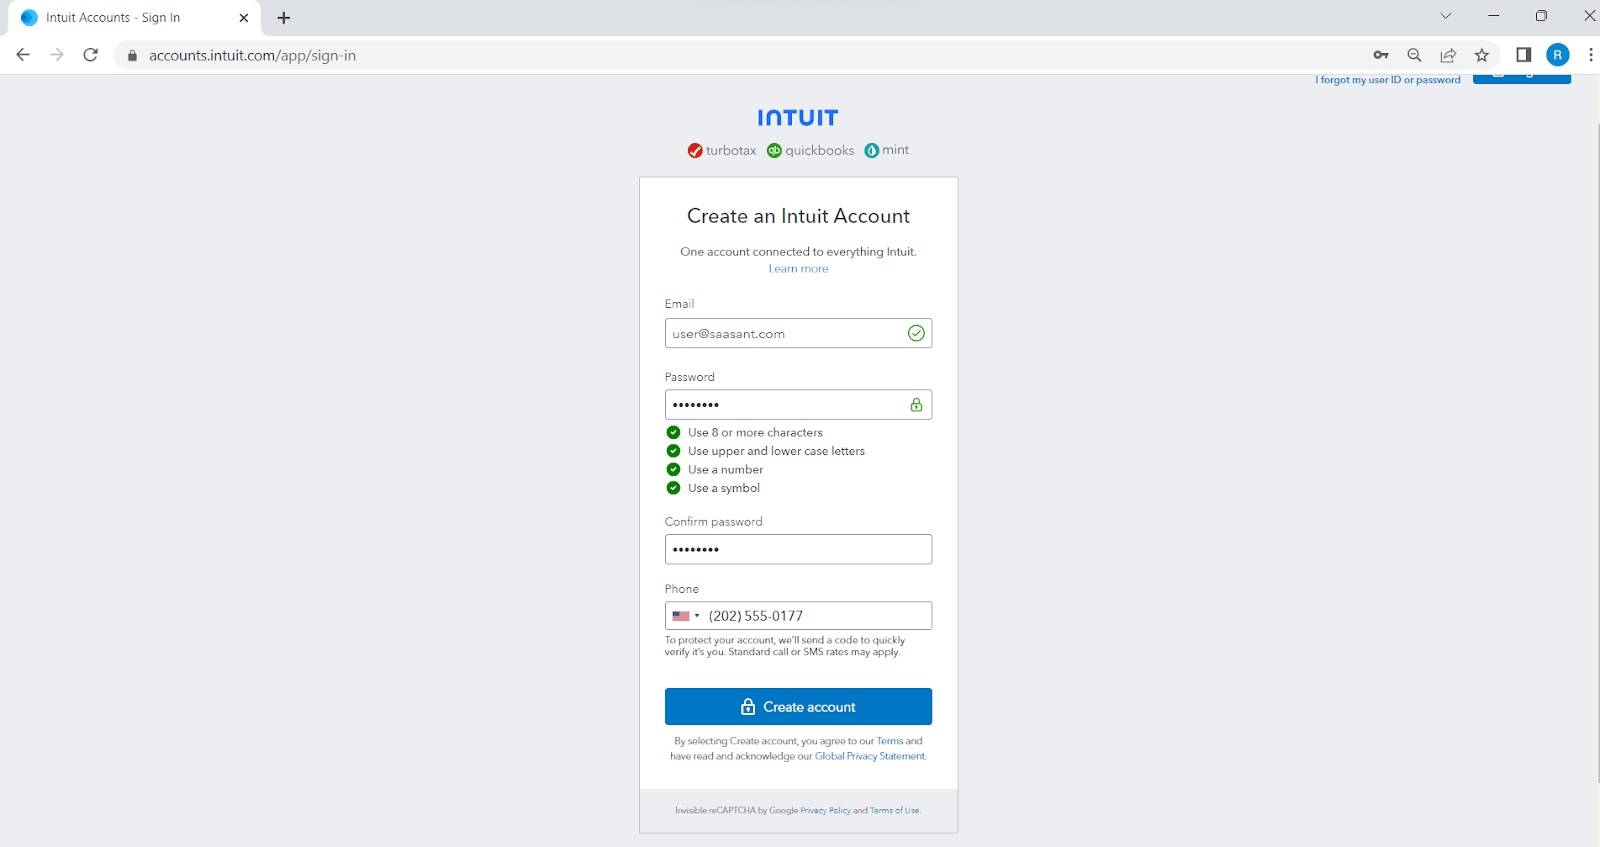The width and height of the screenshot is (1600, 847).
Task: Reload the Intuit sign-in page
Action: (91, 55)
